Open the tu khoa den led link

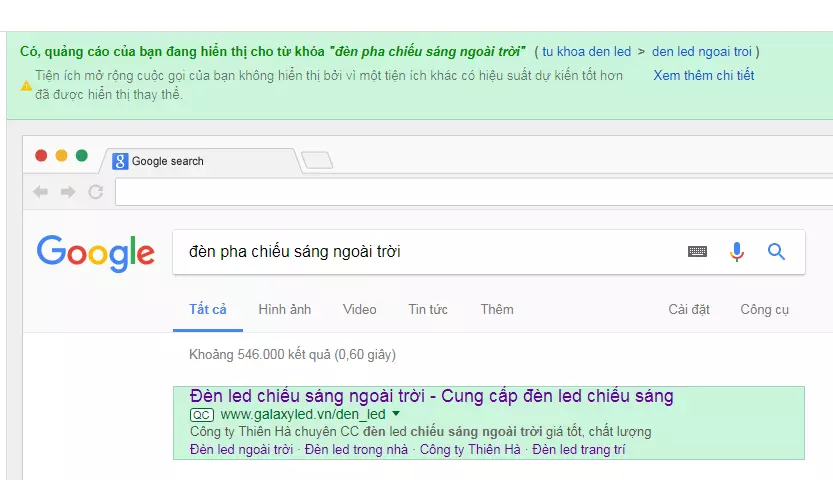pyautogui.click(x=586, y=51)
